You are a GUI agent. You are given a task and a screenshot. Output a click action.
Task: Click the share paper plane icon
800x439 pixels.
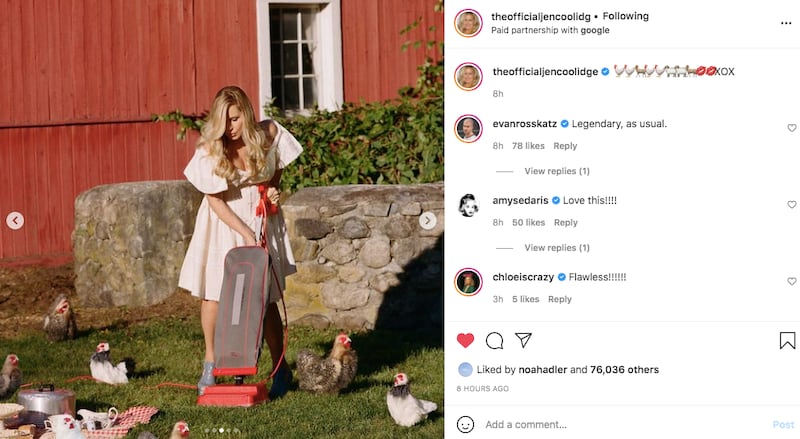tap(523, 340)
